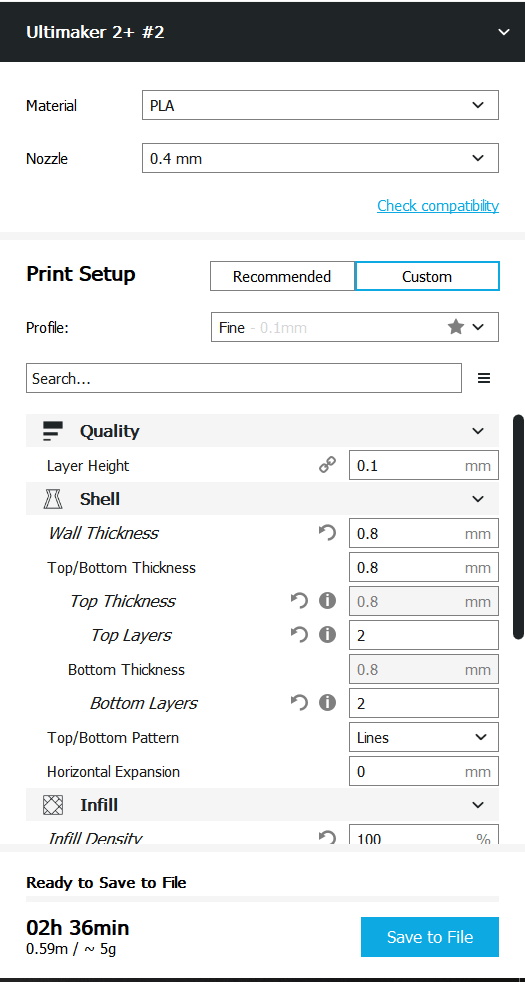Choose a Top/Bottom Pattern from Lines dropdown
The image size is (525, 982).
pos(424,737)
